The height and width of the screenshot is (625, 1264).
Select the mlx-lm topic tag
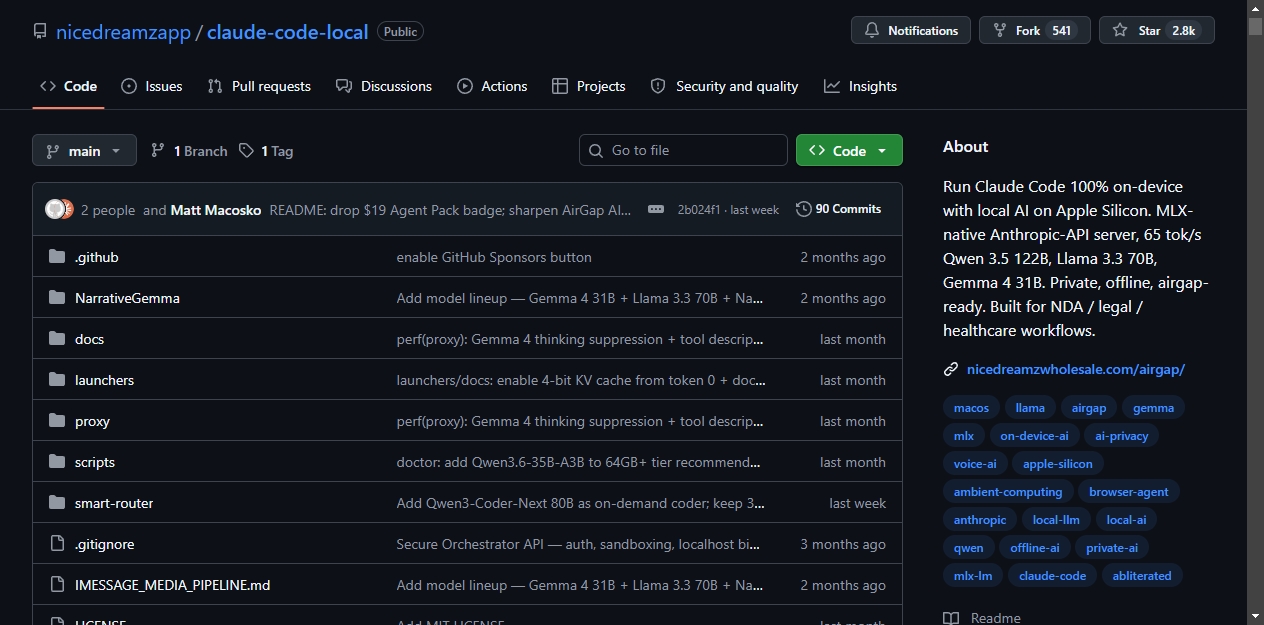(x=973, y=576)
